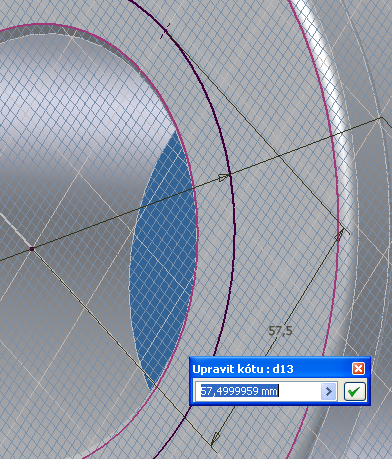The height and width of the screenshot is (459, 392).
Task: Click the lower arrowhead of the 57,5 dimension
Action: tap(215, 437)
